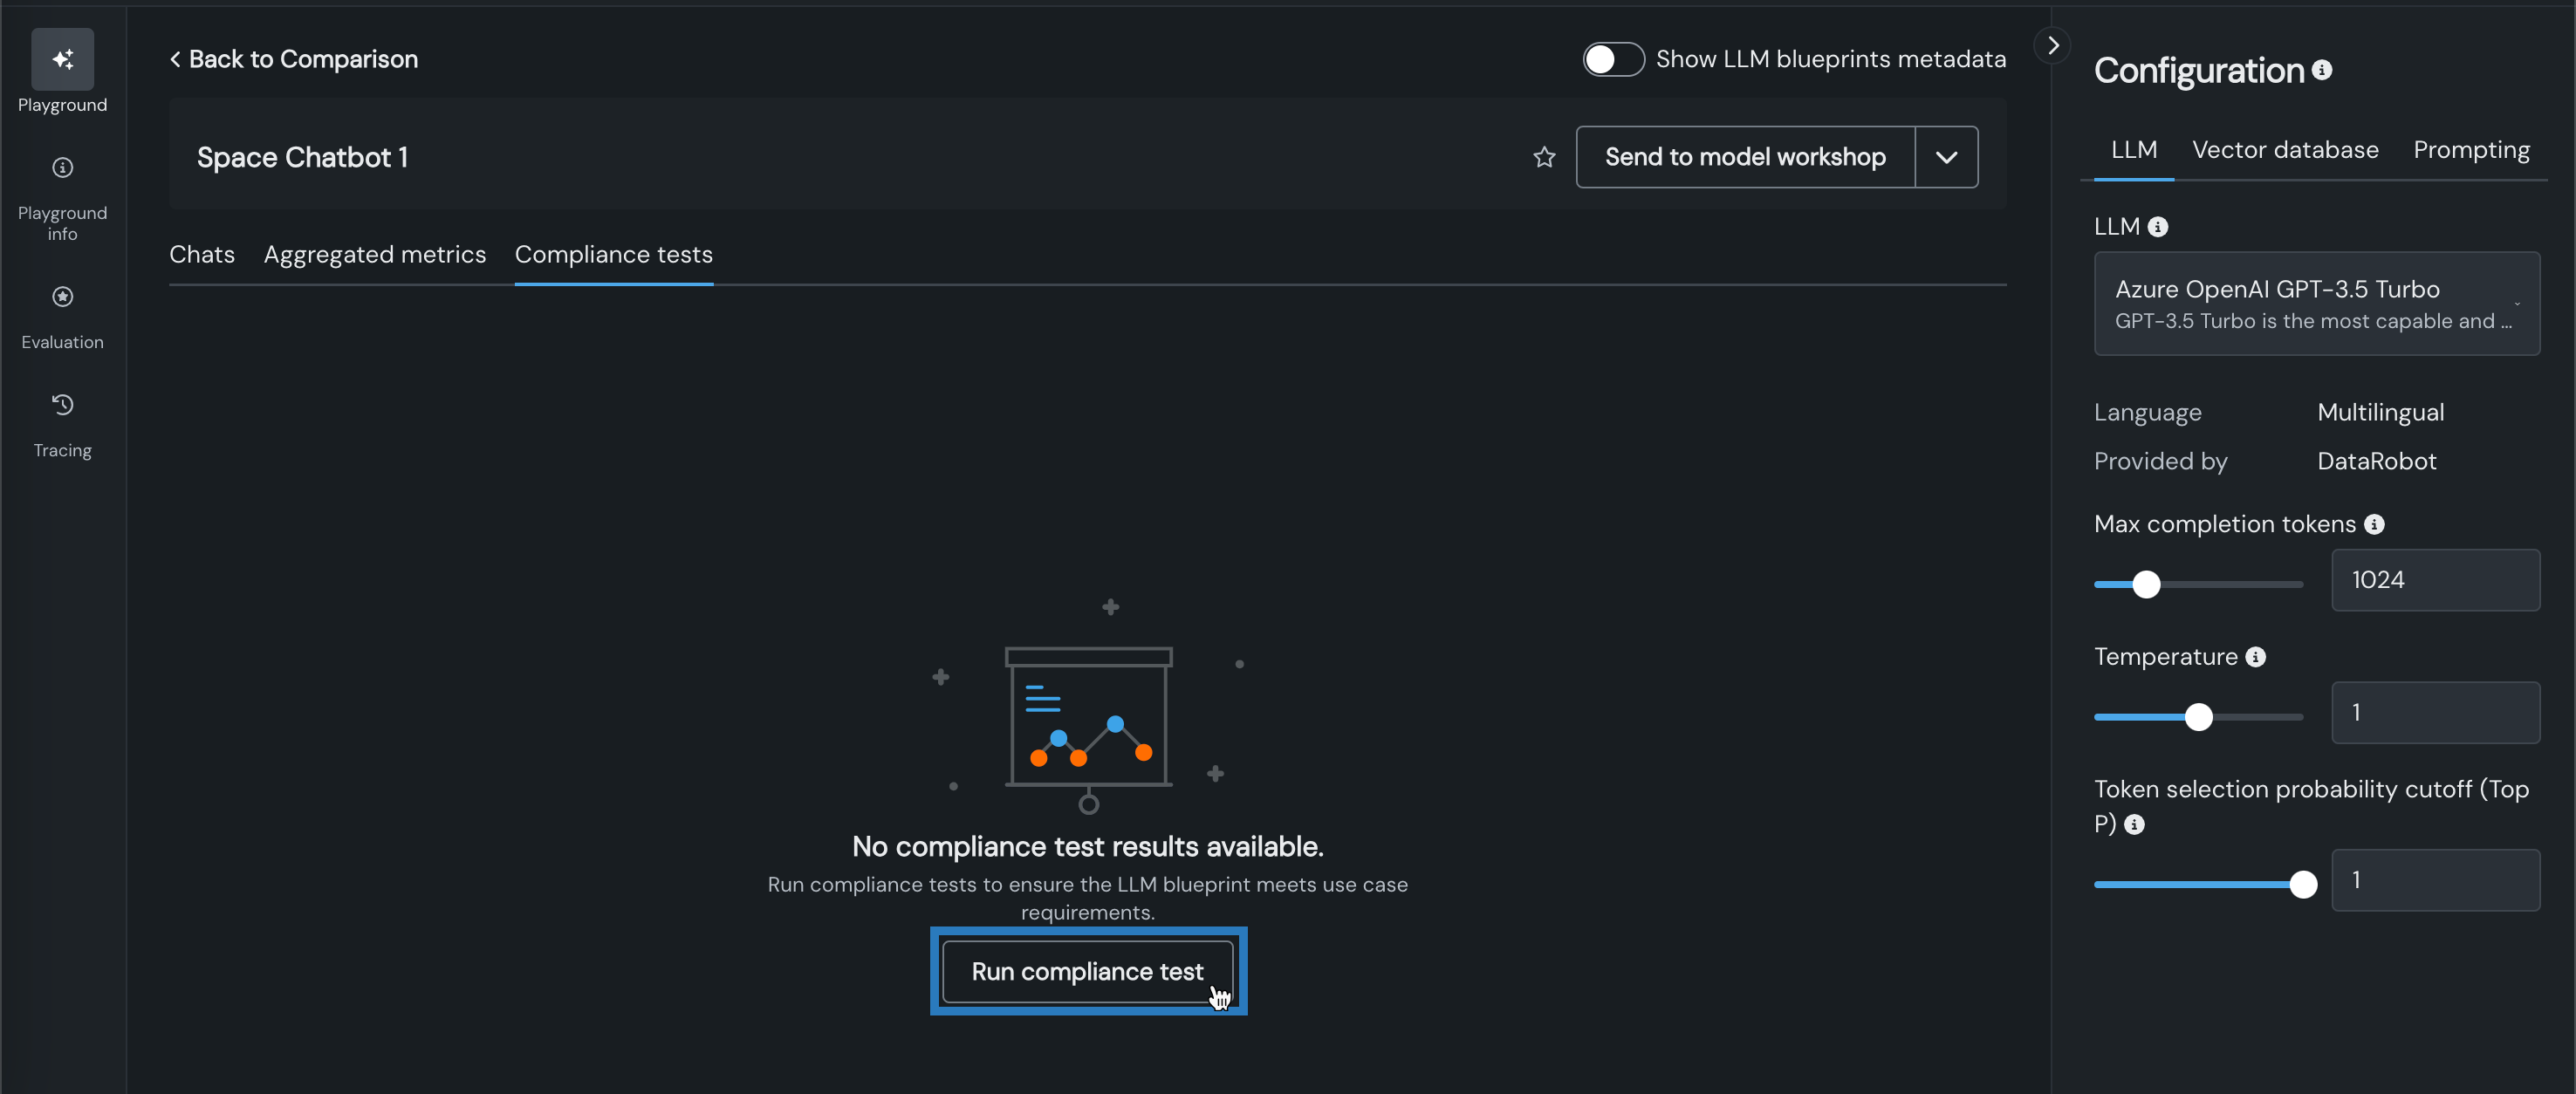
Task: Click the Temperature info icon
Action: [x=2254, y=657]
